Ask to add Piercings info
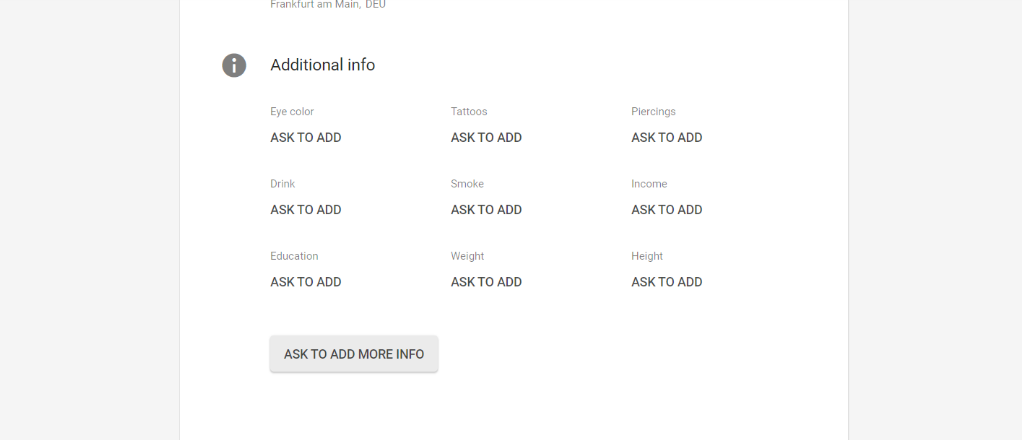1022x440 pixels. point(667,138)
